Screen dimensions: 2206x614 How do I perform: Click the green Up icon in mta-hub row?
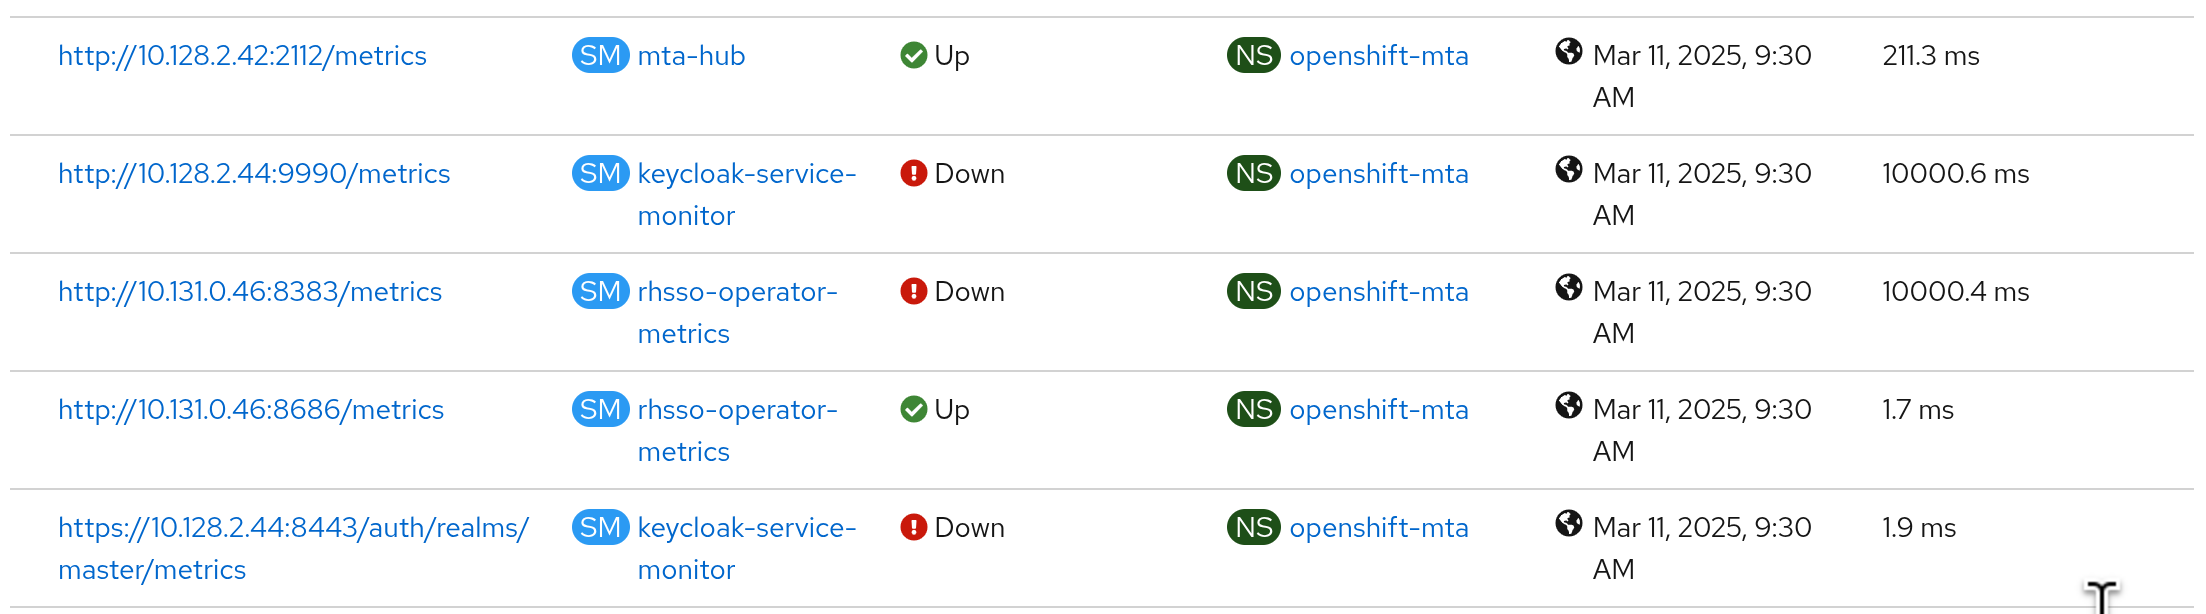coord(913,55)
